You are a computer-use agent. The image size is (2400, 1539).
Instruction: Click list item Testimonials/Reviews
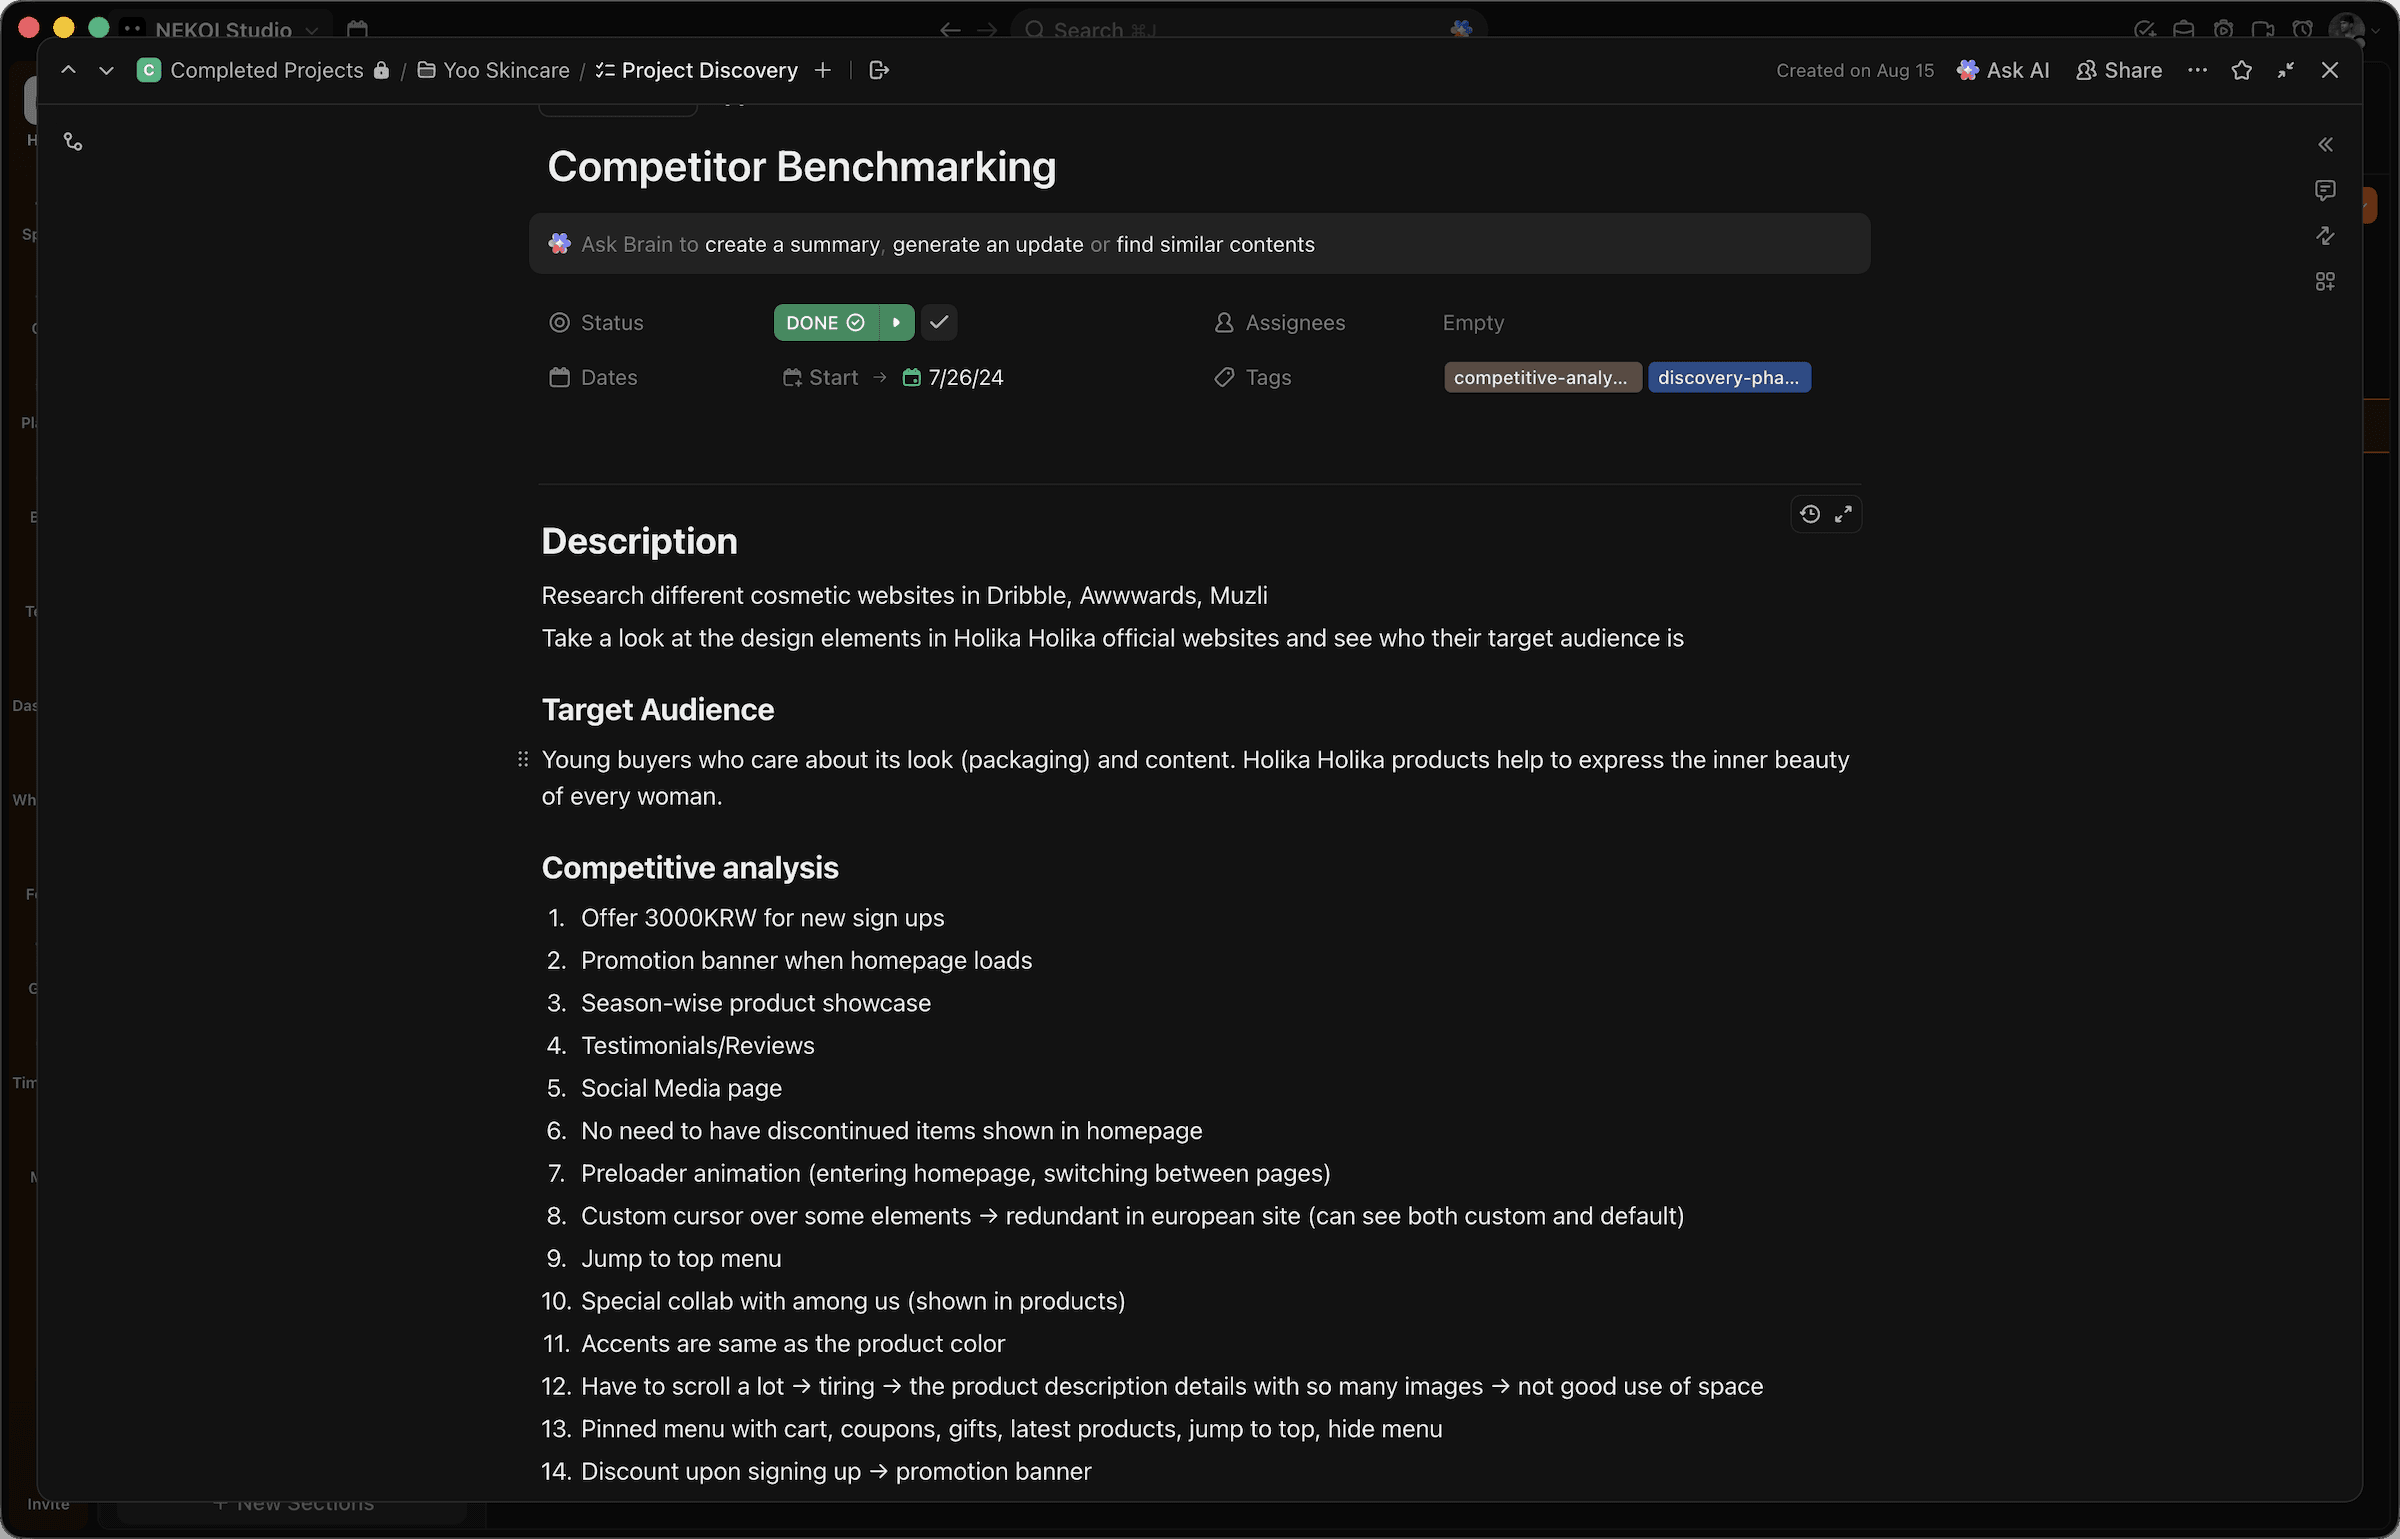click(697, 1045)
